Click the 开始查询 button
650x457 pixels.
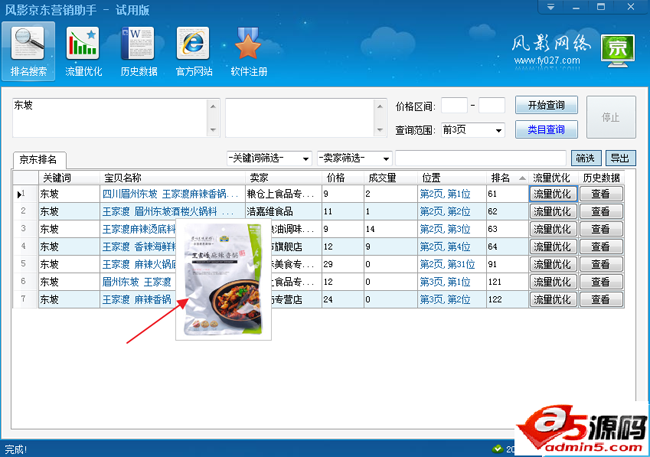coord(546,105)
